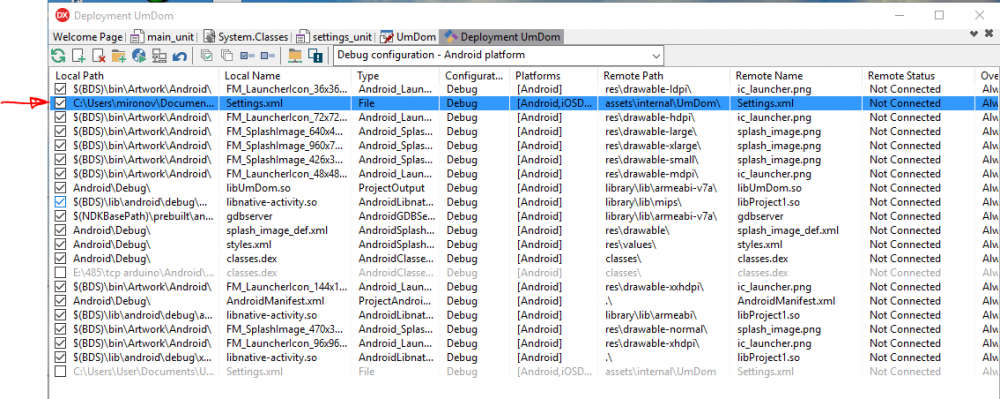Screen dimensions: 1000x399
Task: Toggle checkbox of highlighted Settings.xml row
Action: point(60,103)
